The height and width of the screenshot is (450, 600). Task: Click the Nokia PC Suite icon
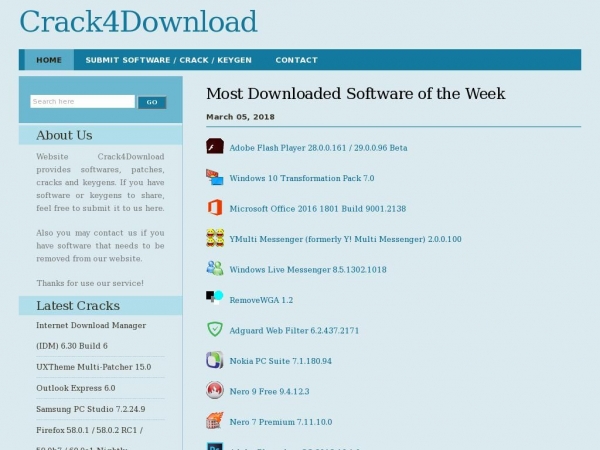(215, 360)
